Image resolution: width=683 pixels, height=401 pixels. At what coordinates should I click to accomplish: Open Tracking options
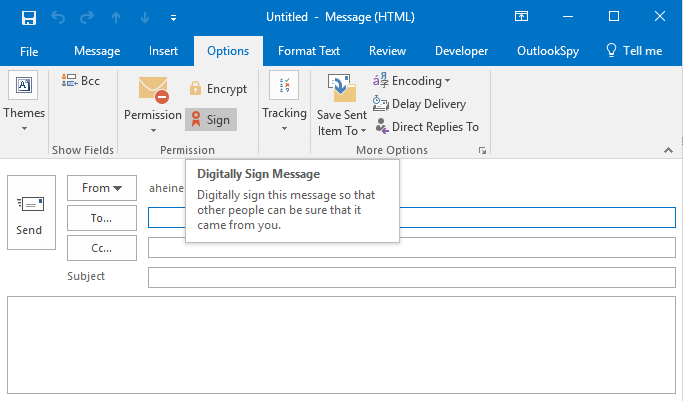284,105
